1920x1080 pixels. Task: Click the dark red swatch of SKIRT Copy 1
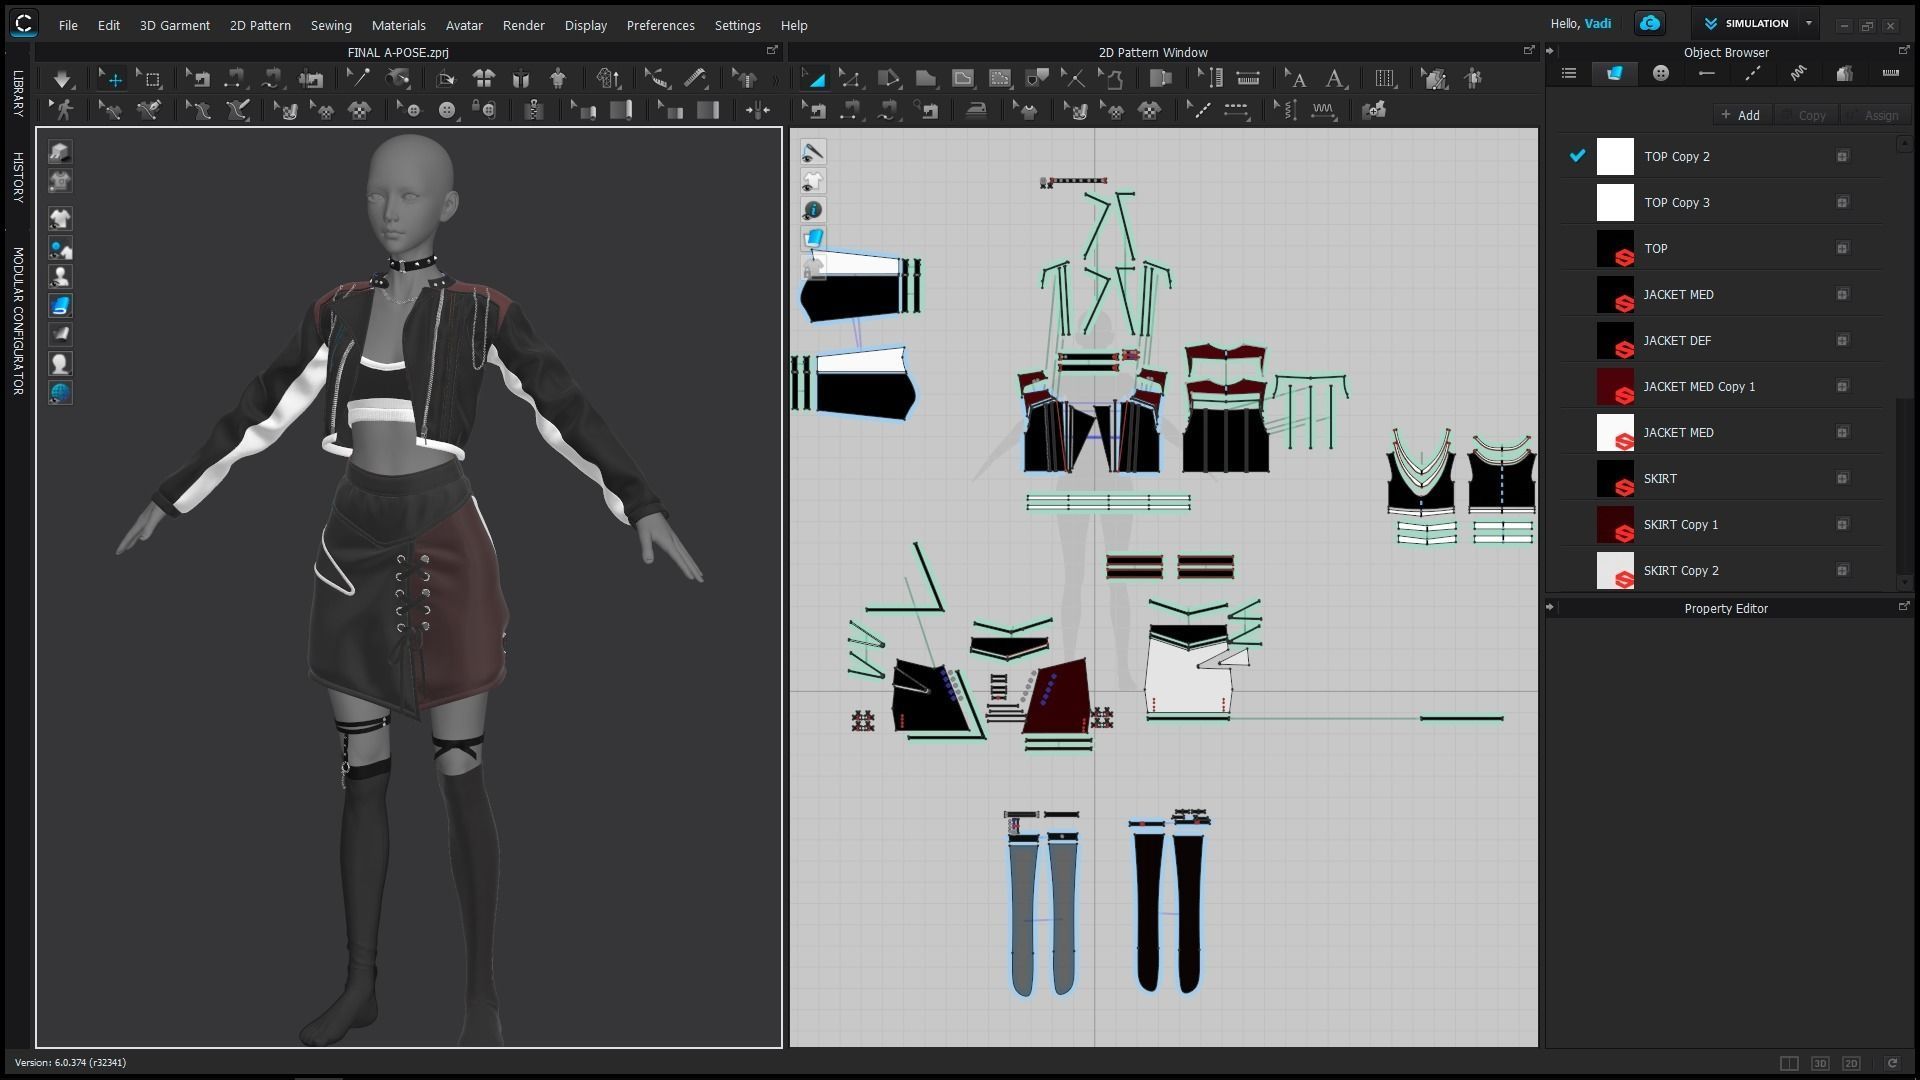[1615, 524]
